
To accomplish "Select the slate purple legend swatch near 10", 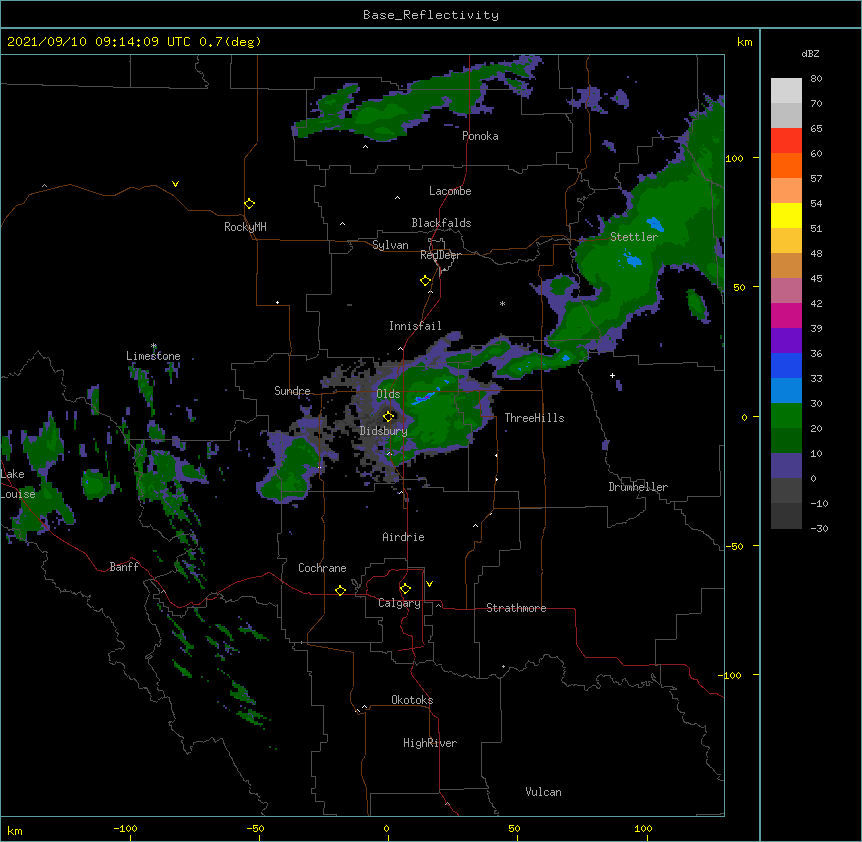I will [x=786, y=466].
